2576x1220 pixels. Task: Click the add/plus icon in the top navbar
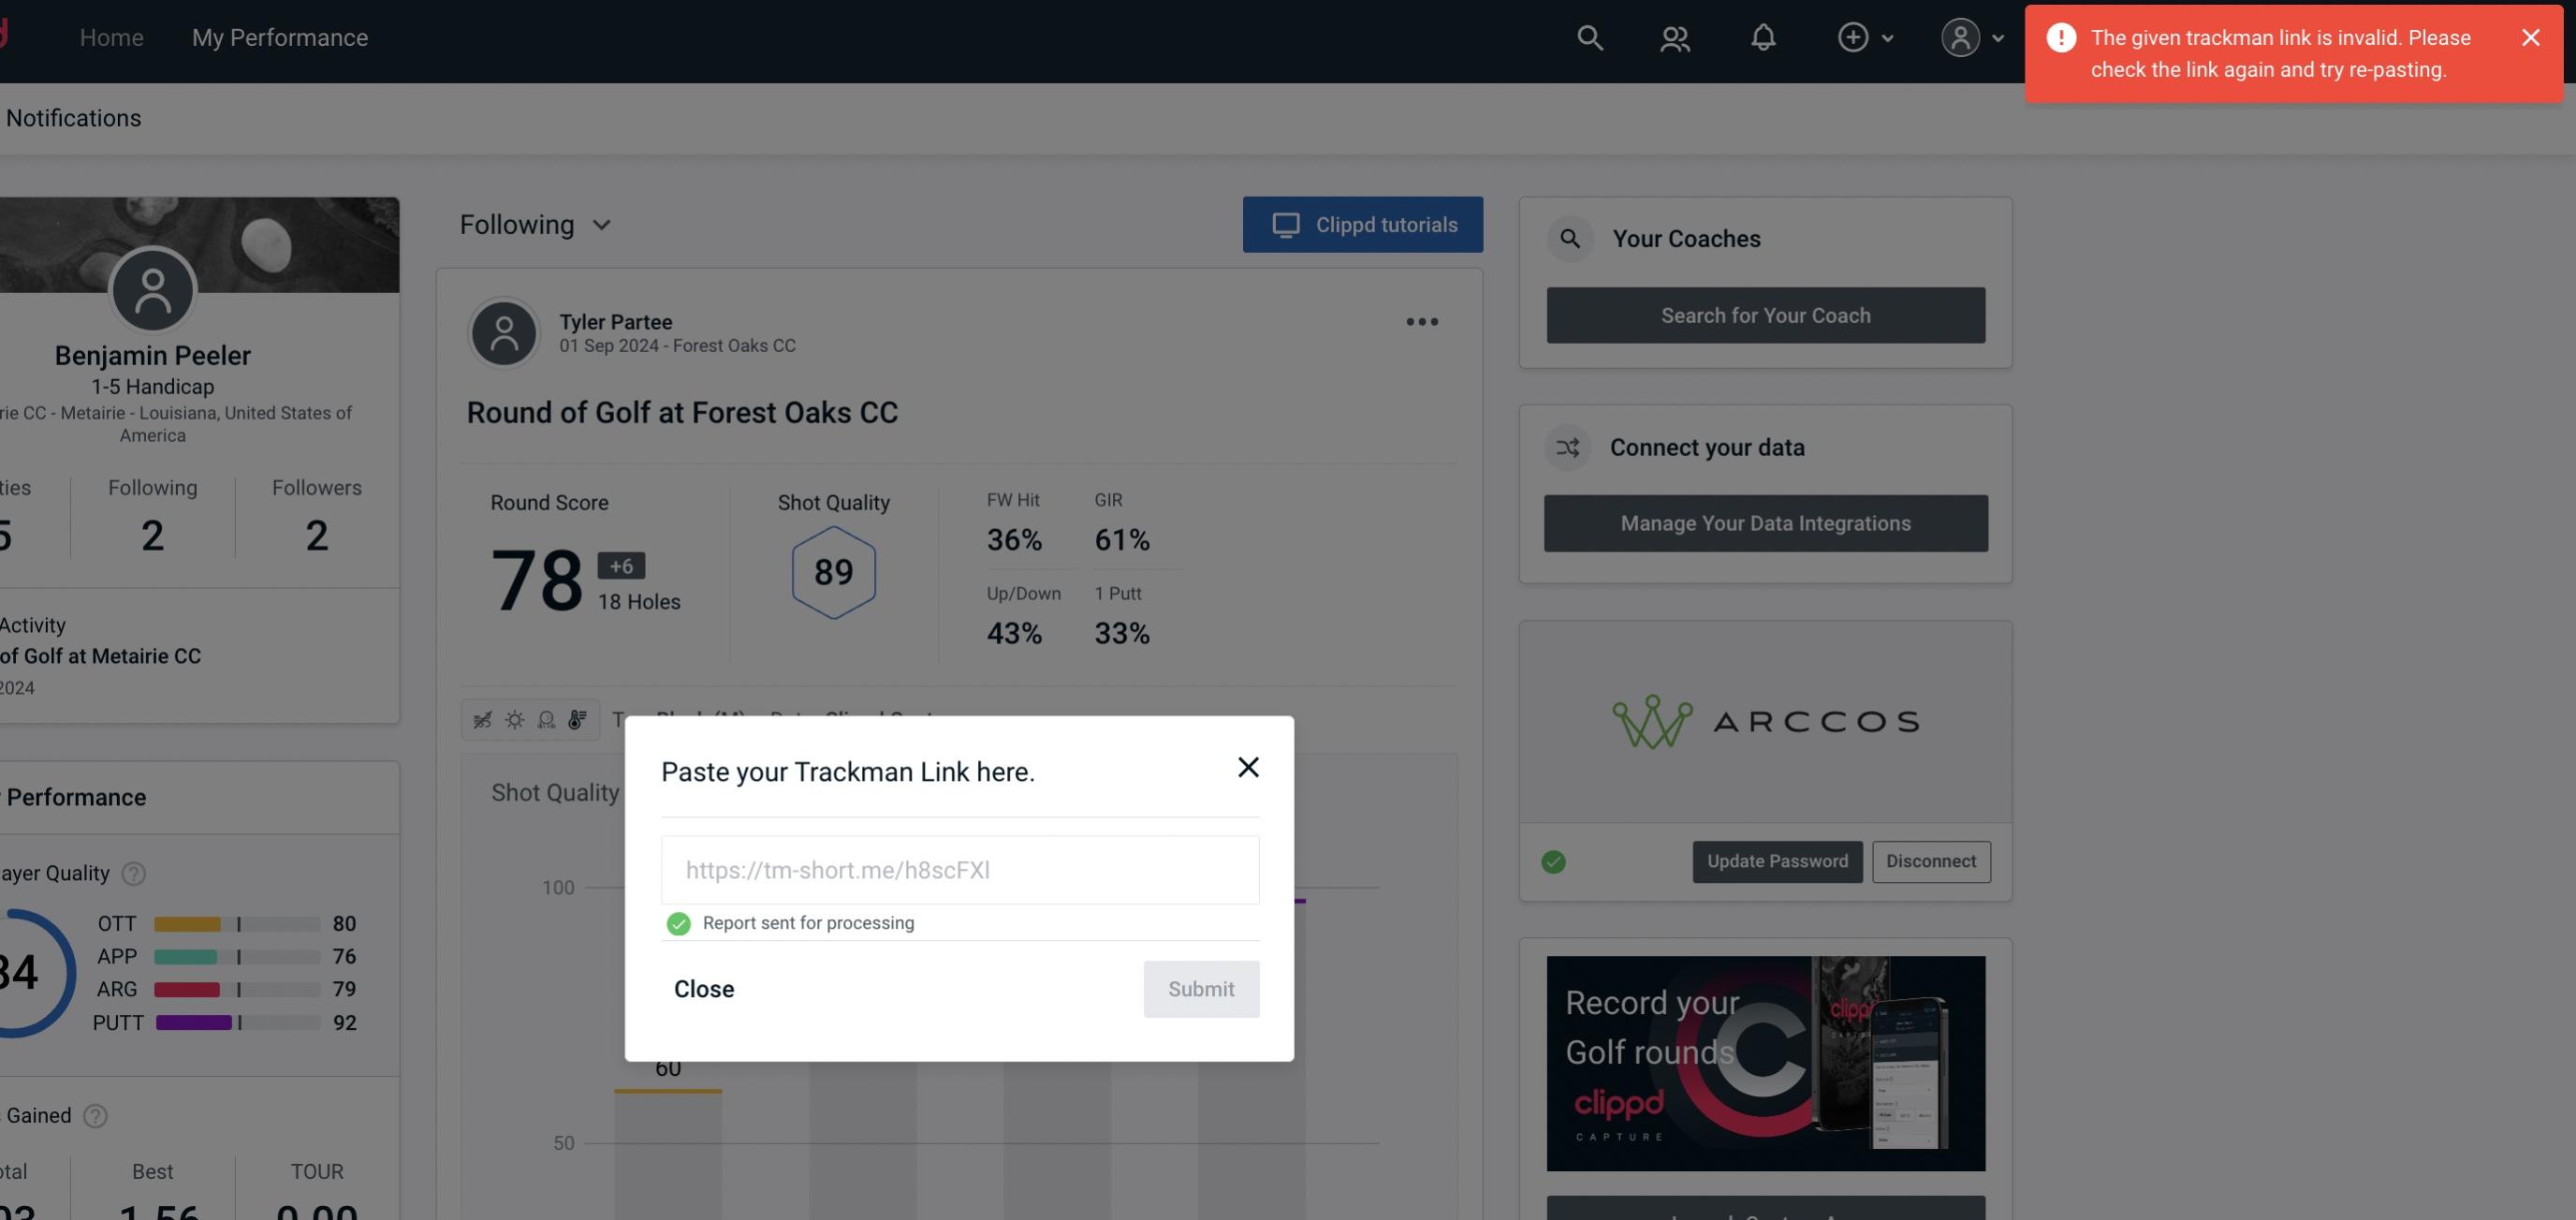point(1853,37)
